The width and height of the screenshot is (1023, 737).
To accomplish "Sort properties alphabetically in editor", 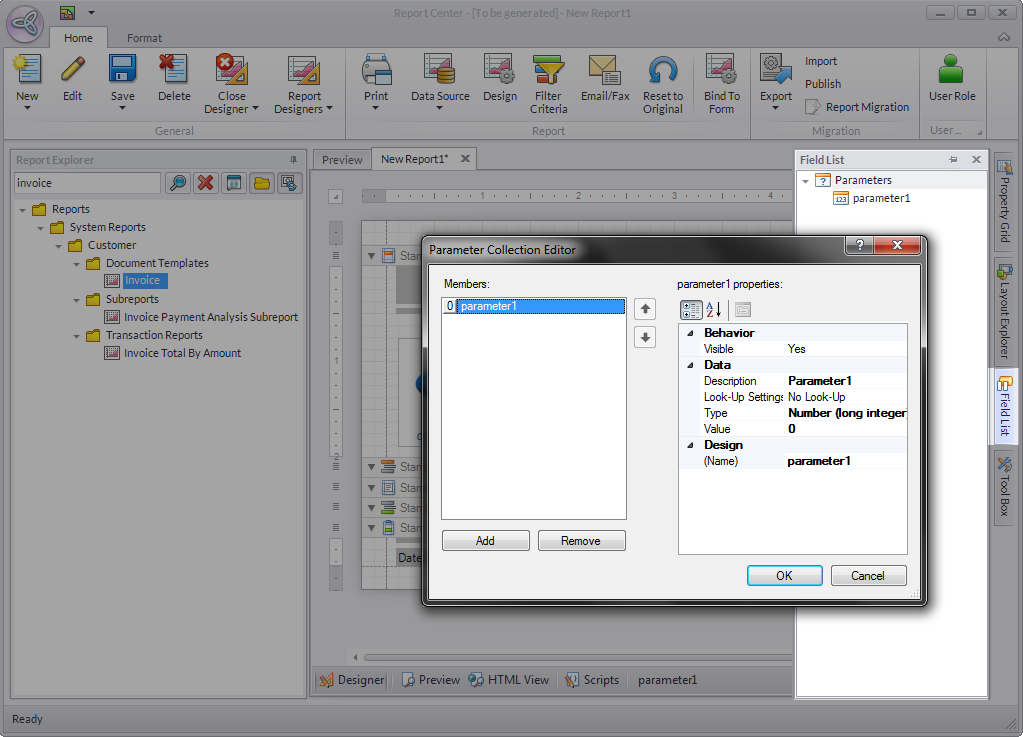I will pyautogui.click(x=714, y=310).
